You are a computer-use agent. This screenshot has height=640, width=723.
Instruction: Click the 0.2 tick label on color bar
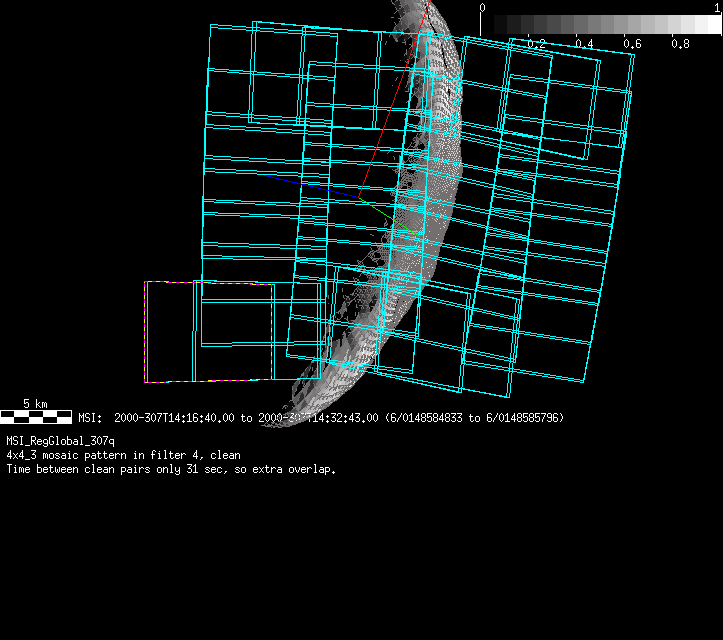(x=536, y=44)
